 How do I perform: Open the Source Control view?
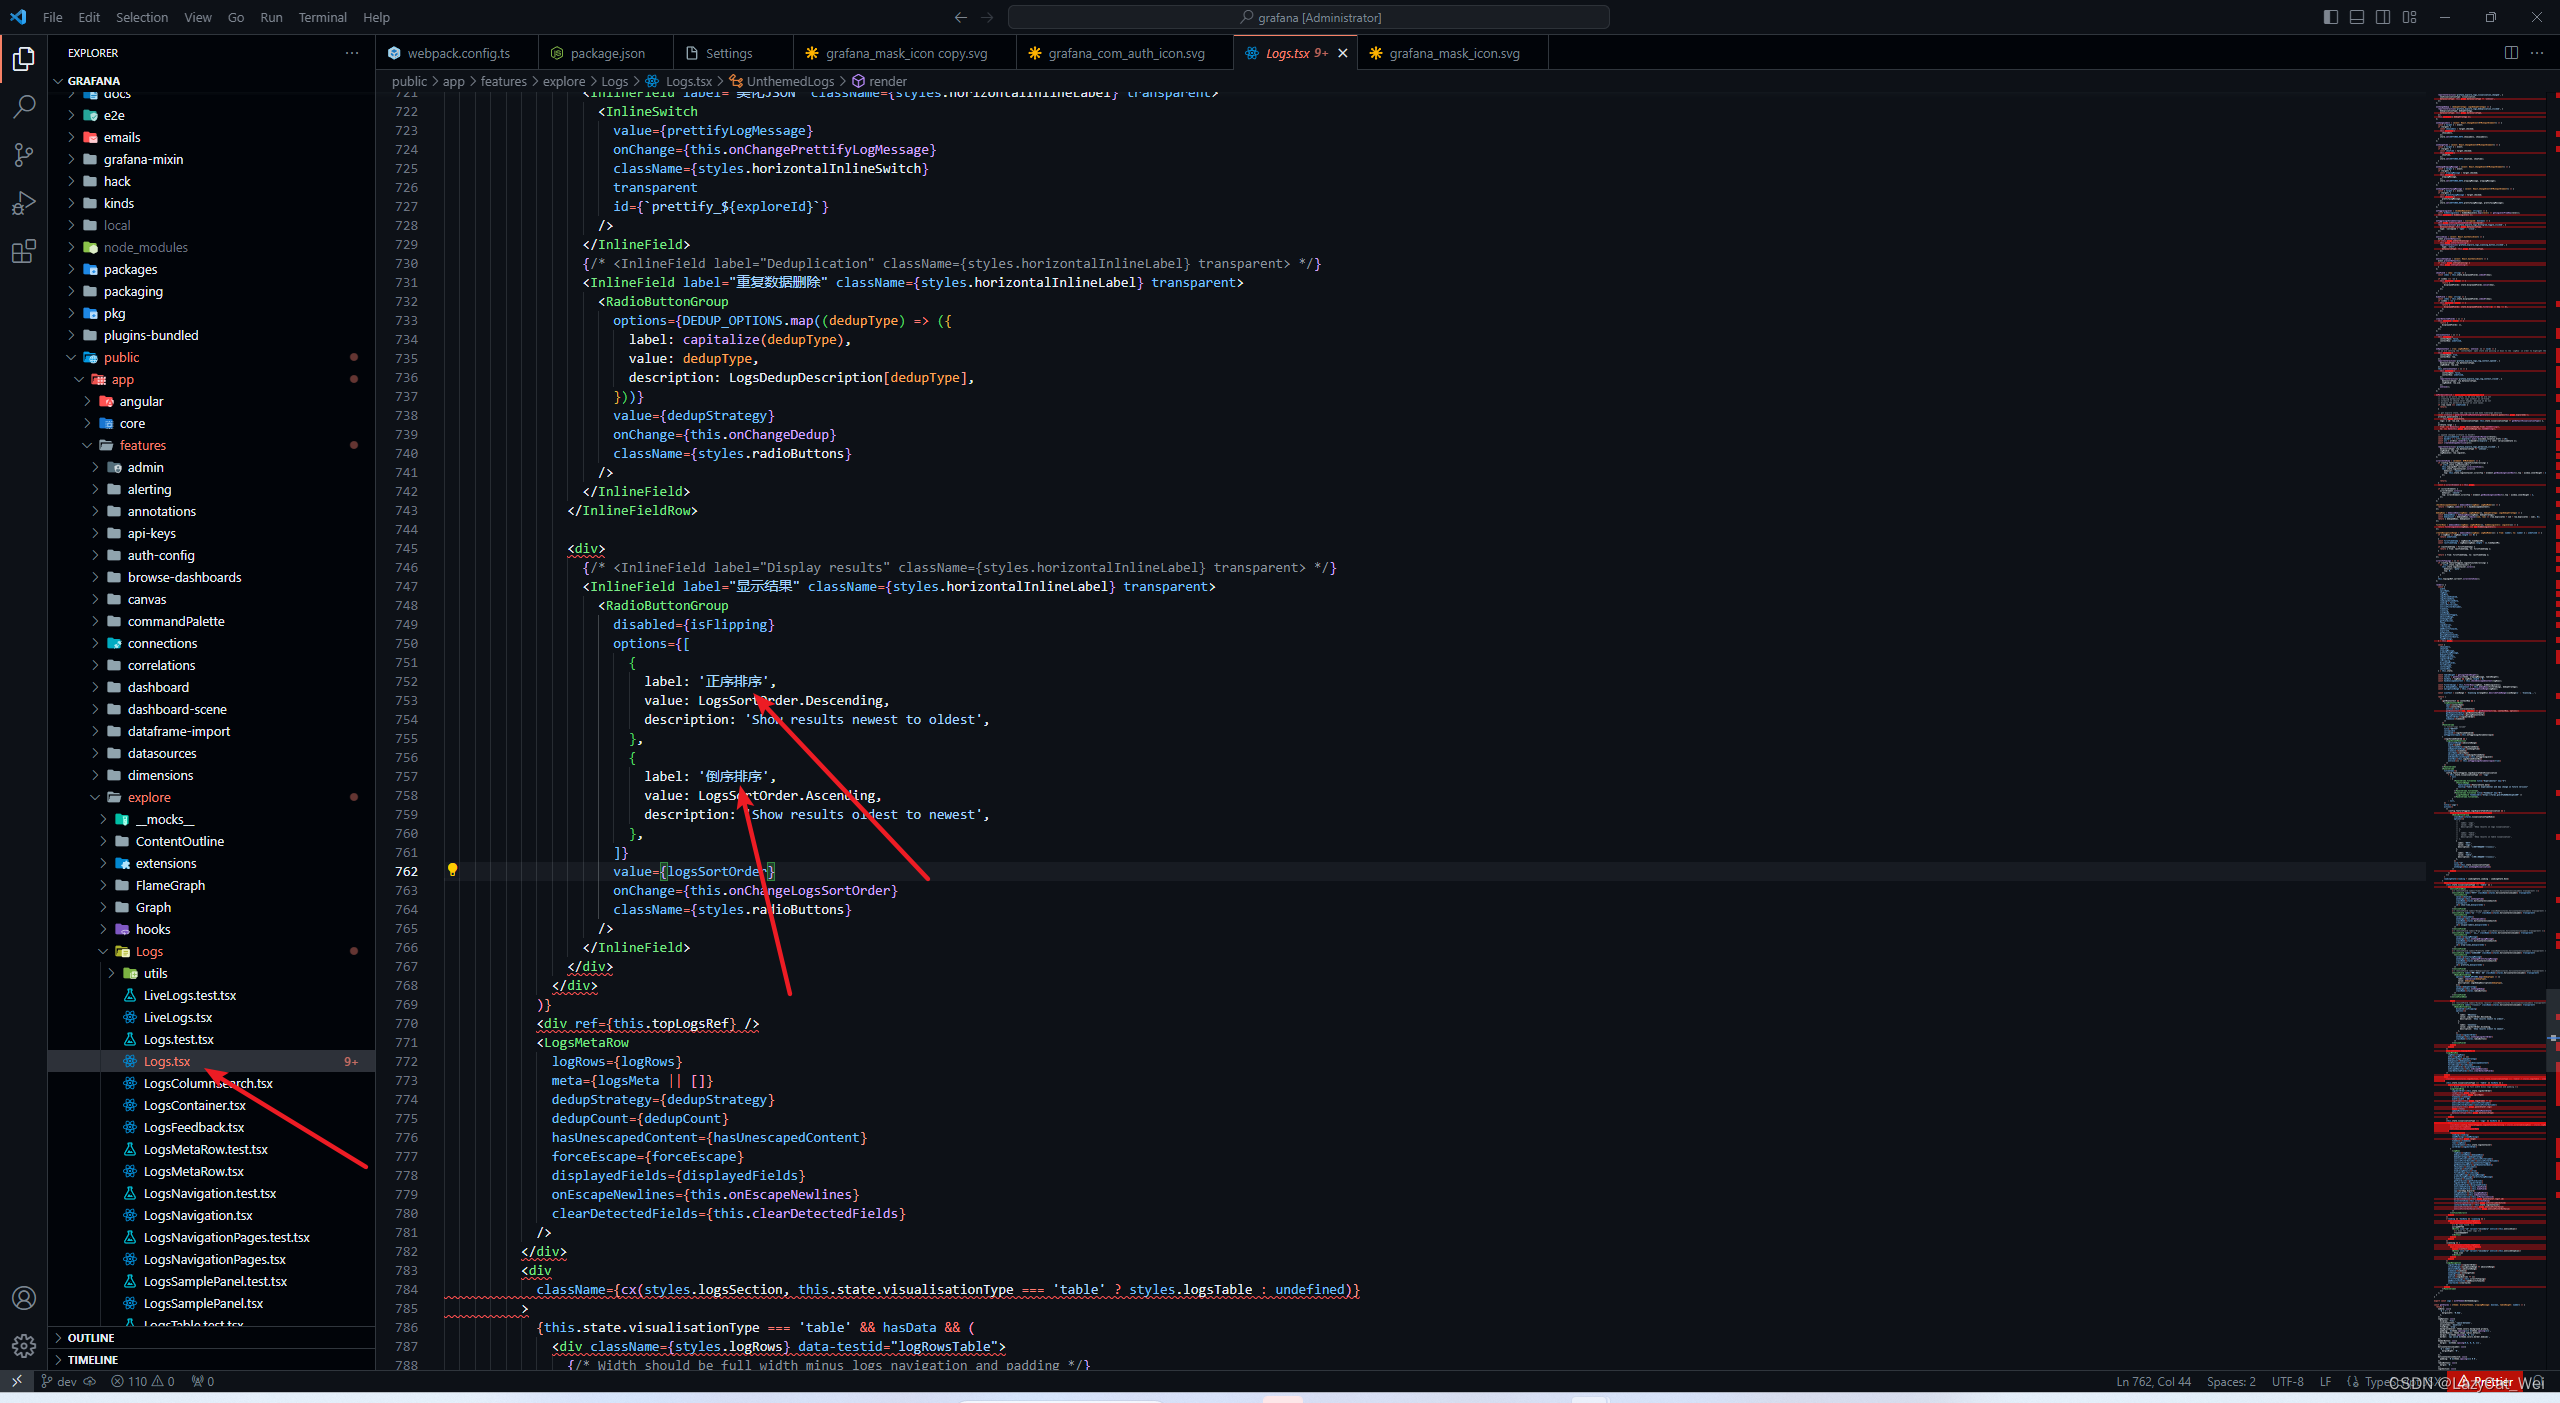coord(24,155)
